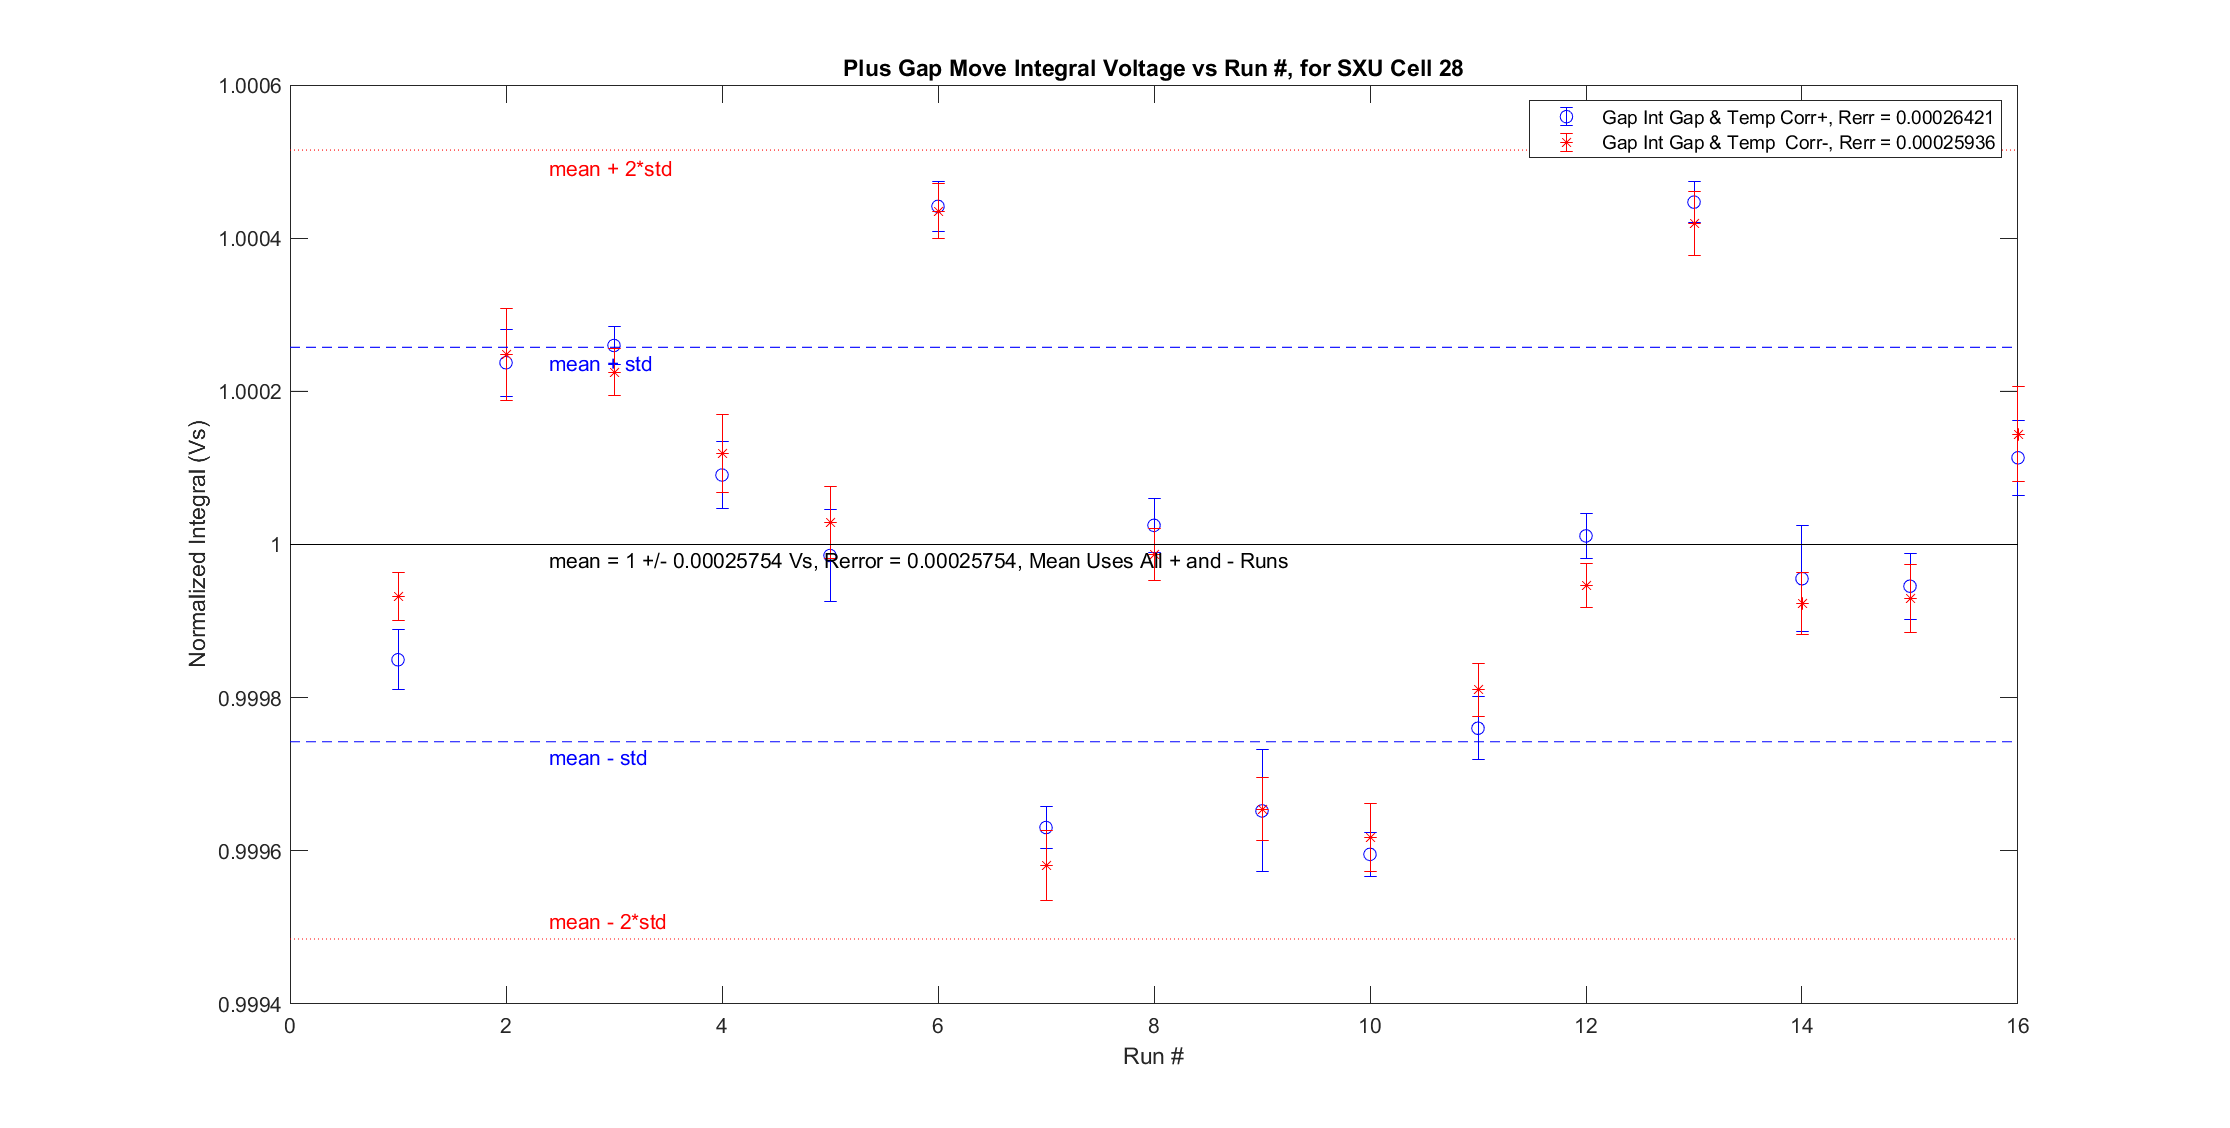
Task: Click the red 'mean - 2*std' label
Action: click(607, 922)
